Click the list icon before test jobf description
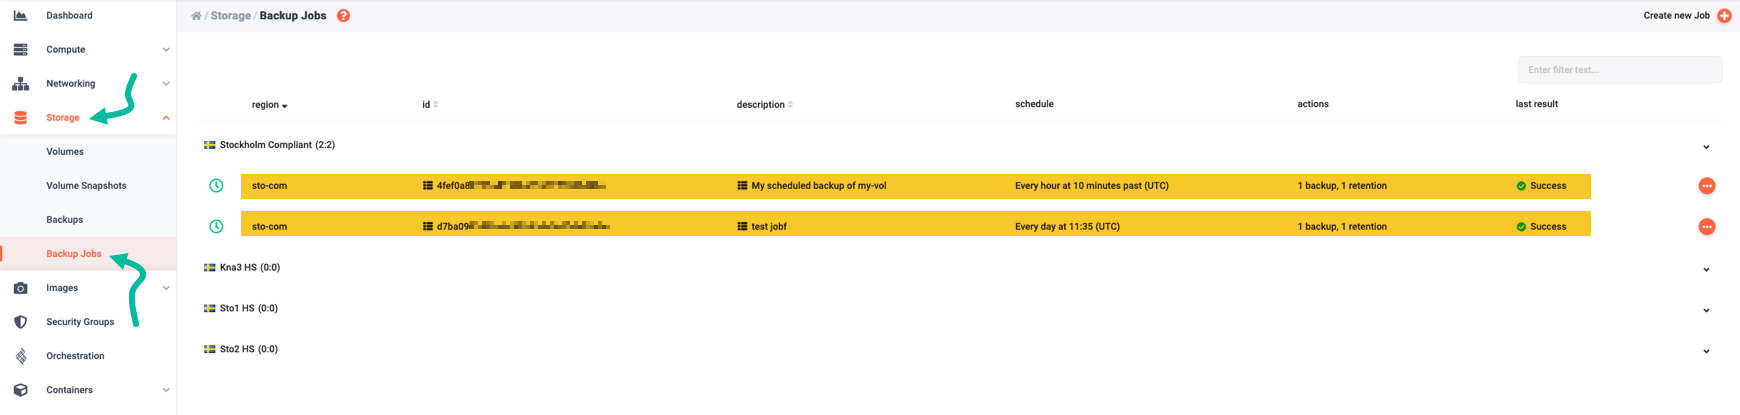1740x415 pixels. pos(742,227)
